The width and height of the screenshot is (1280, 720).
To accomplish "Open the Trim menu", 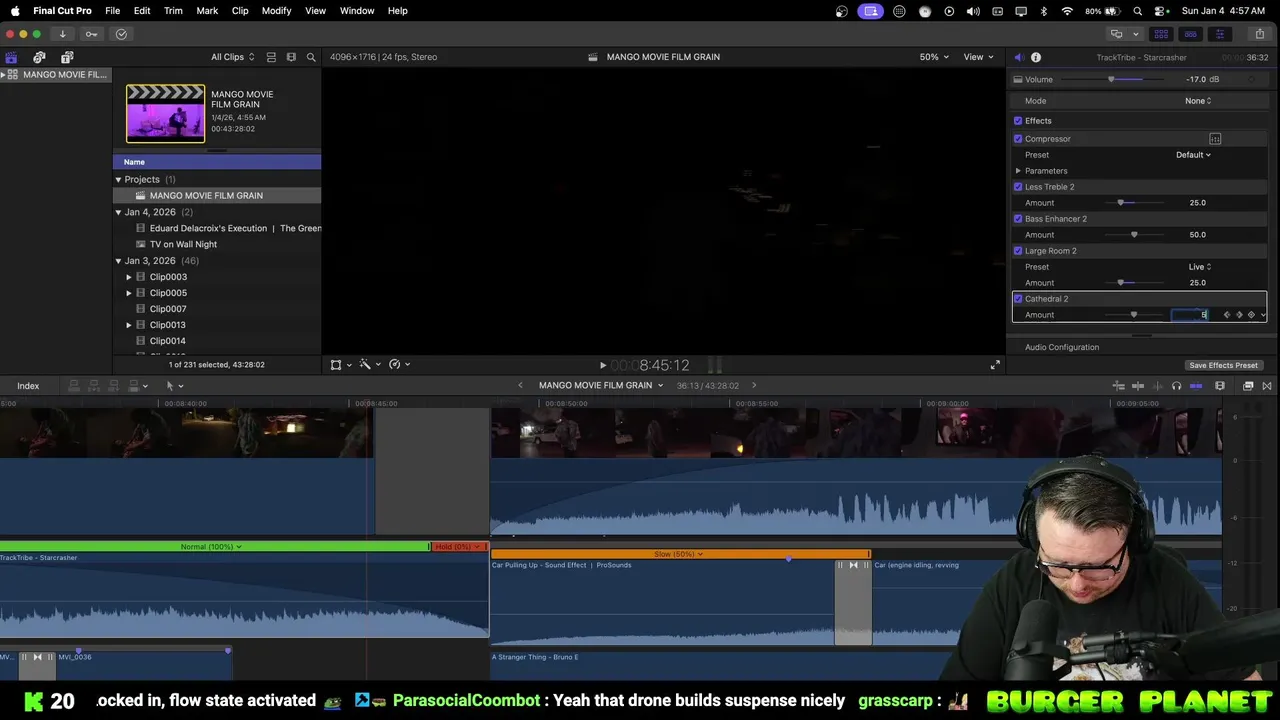I will [x=173, y=11].
